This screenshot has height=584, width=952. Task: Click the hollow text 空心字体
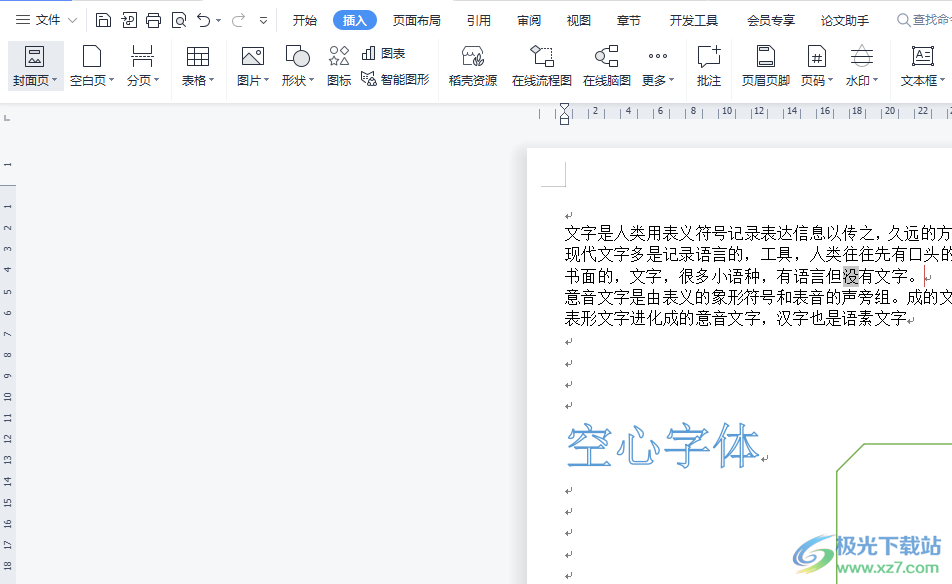pyautogui.click(x=663, y=446)
